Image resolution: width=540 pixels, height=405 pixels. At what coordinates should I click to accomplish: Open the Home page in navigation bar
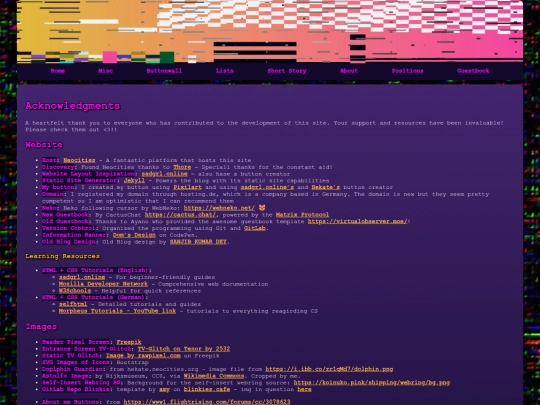pos(58,71)
